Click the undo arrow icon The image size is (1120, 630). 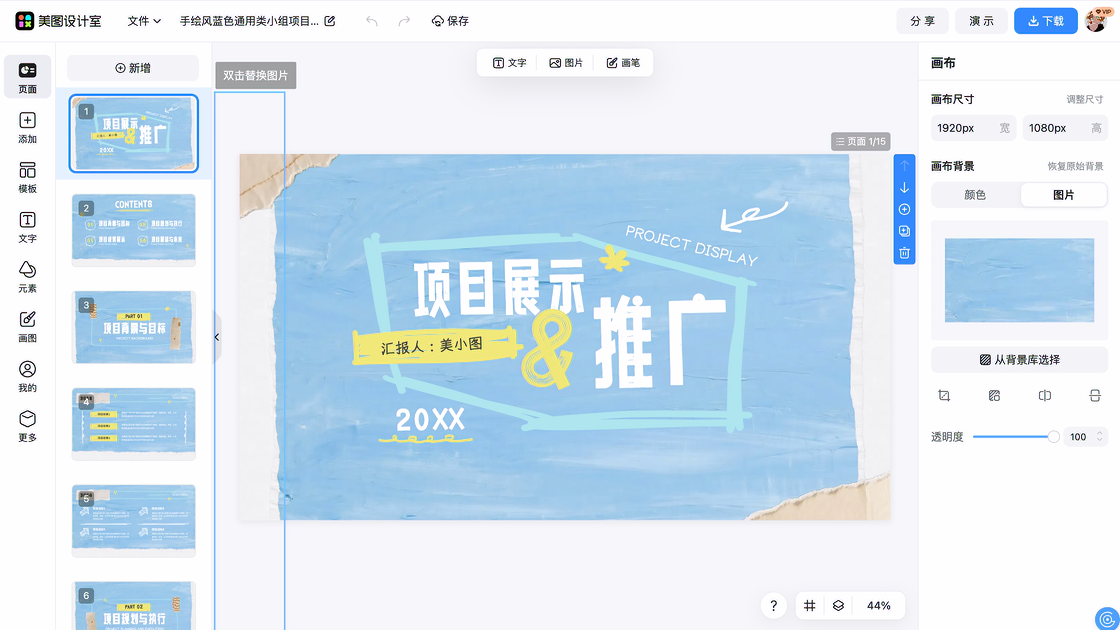click(372, 21)
